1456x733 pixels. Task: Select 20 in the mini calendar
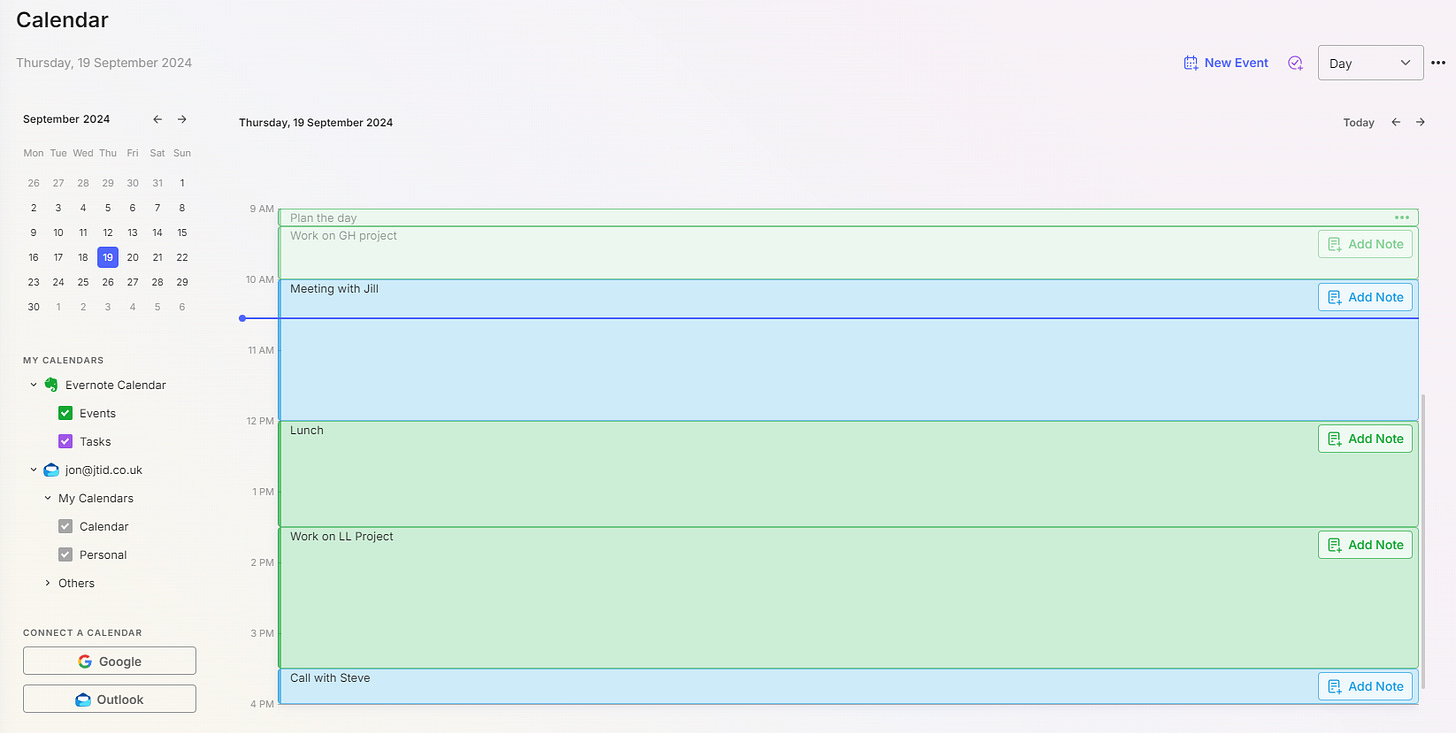pyautogui.click(x=133, y=257)
